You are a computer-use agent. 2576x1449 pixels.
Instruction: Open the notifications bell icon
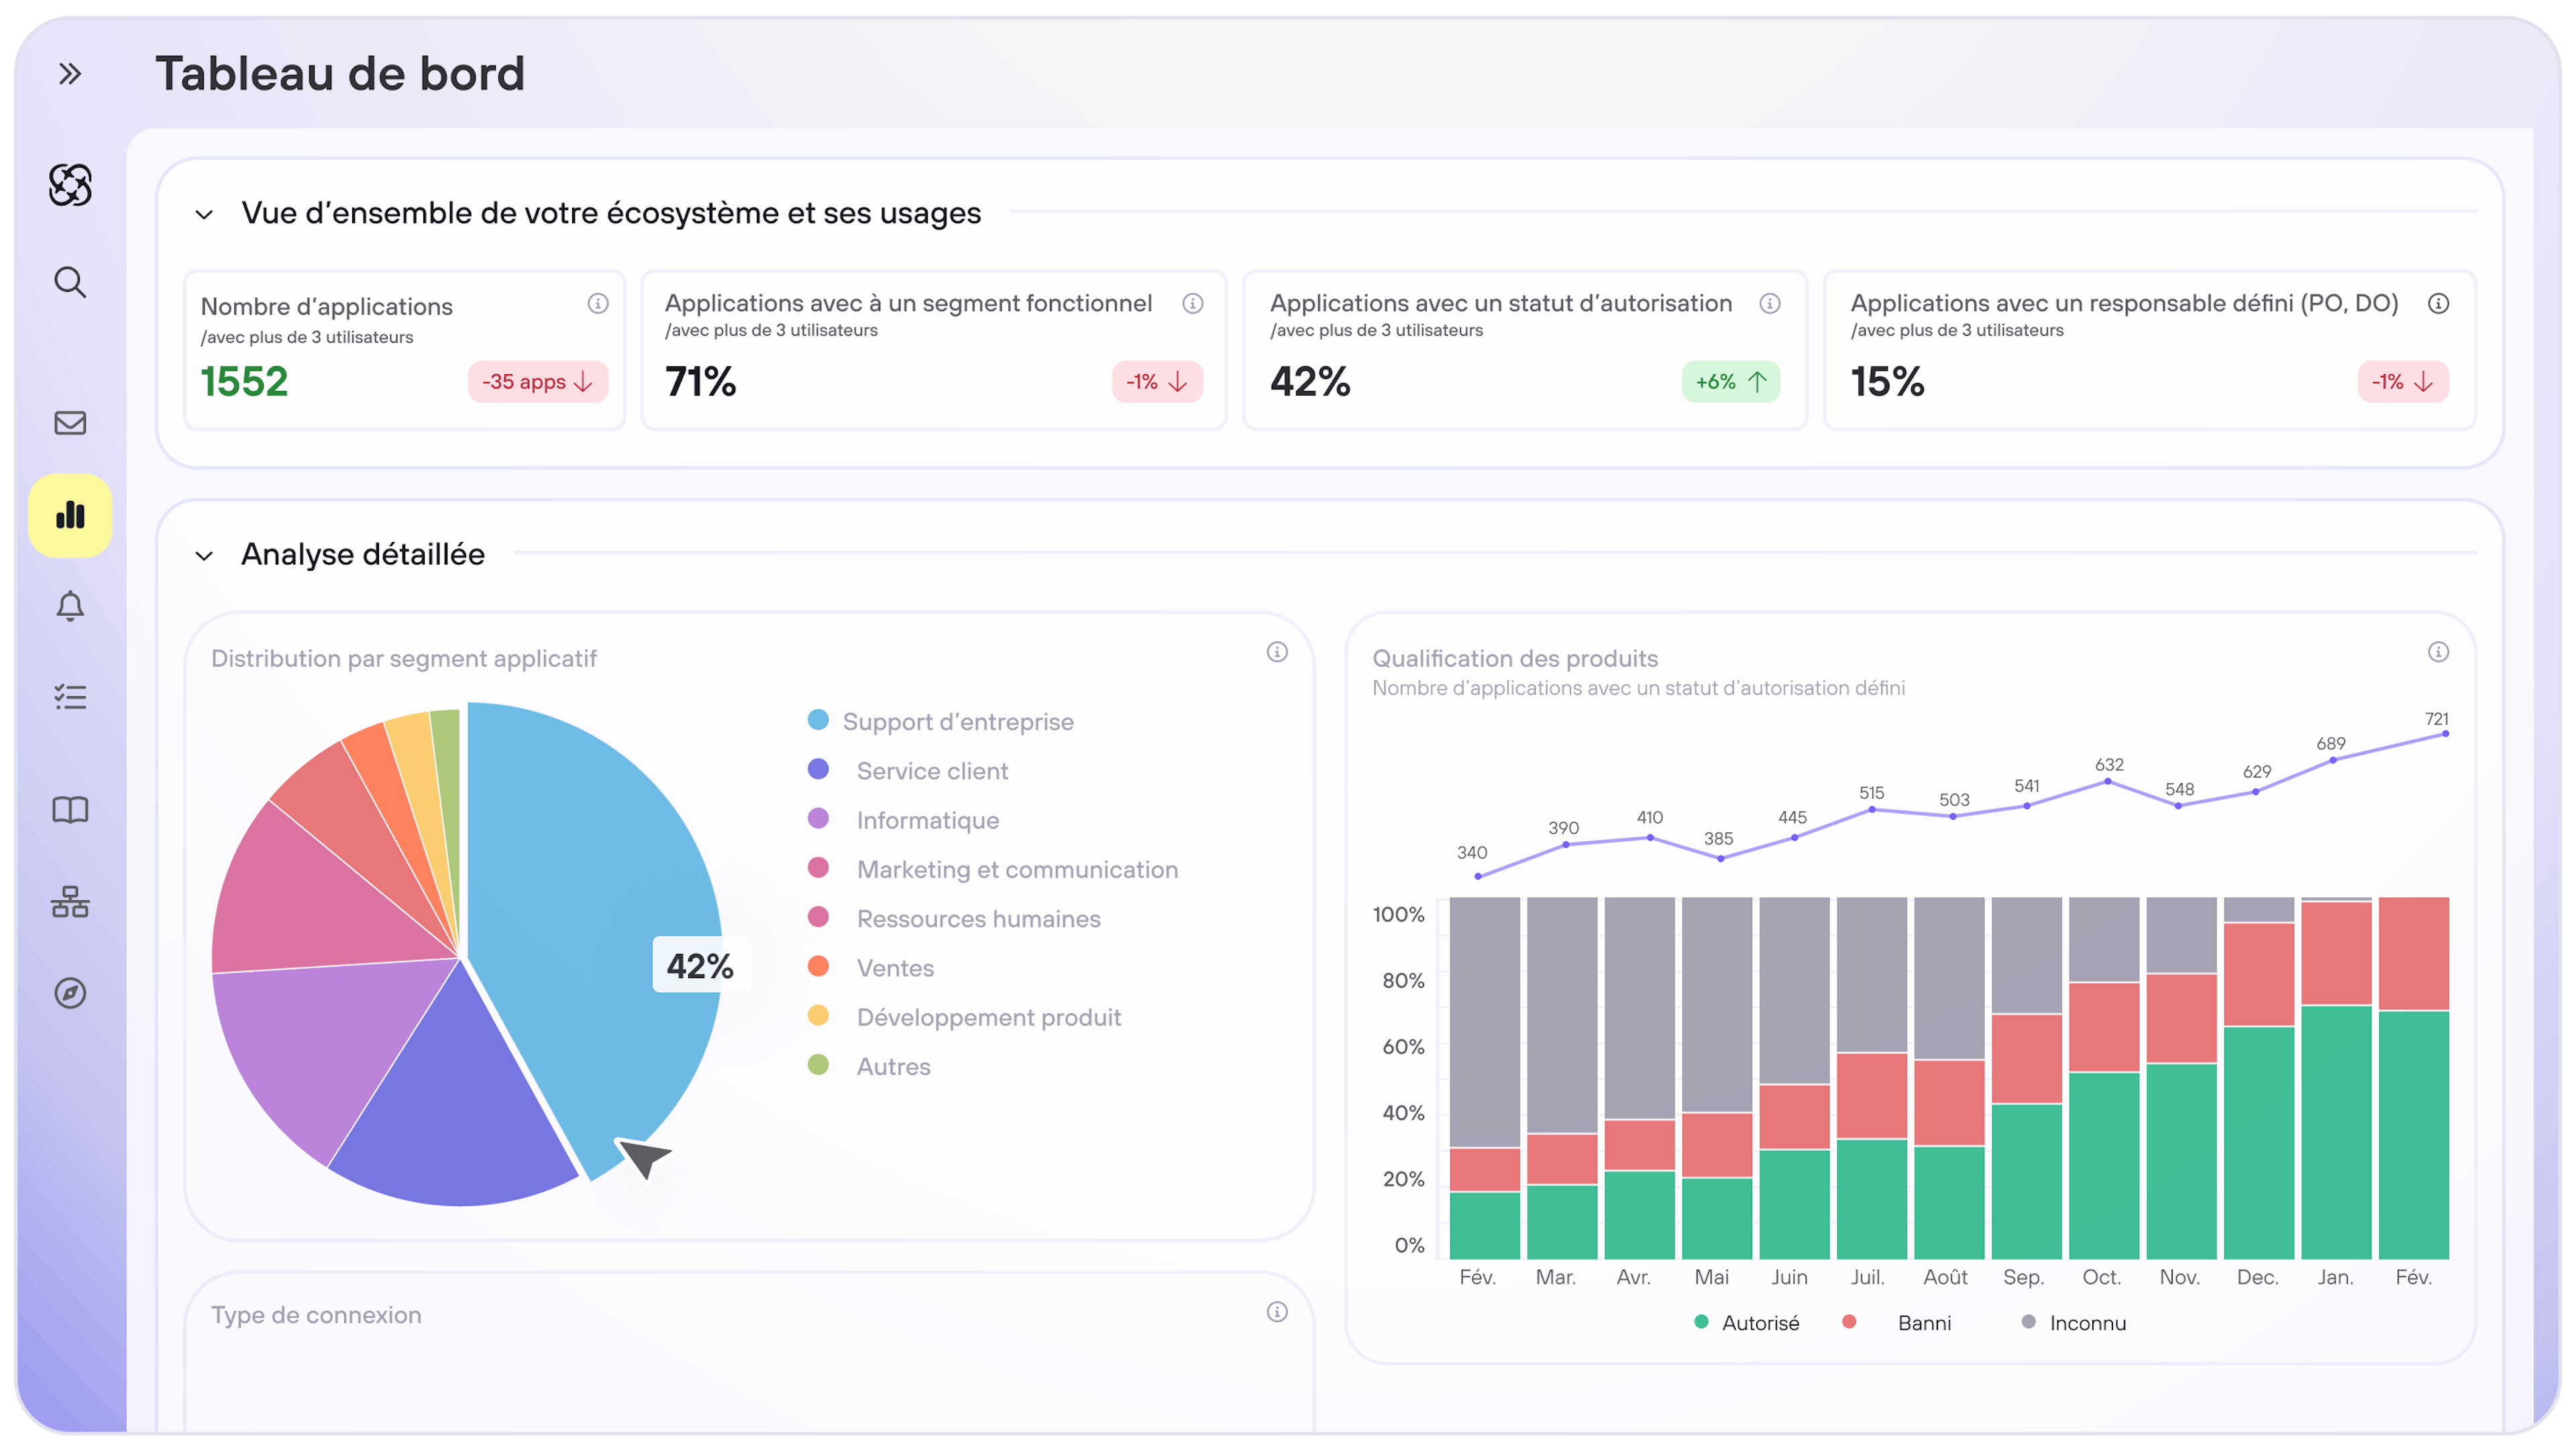pos(69,606)
